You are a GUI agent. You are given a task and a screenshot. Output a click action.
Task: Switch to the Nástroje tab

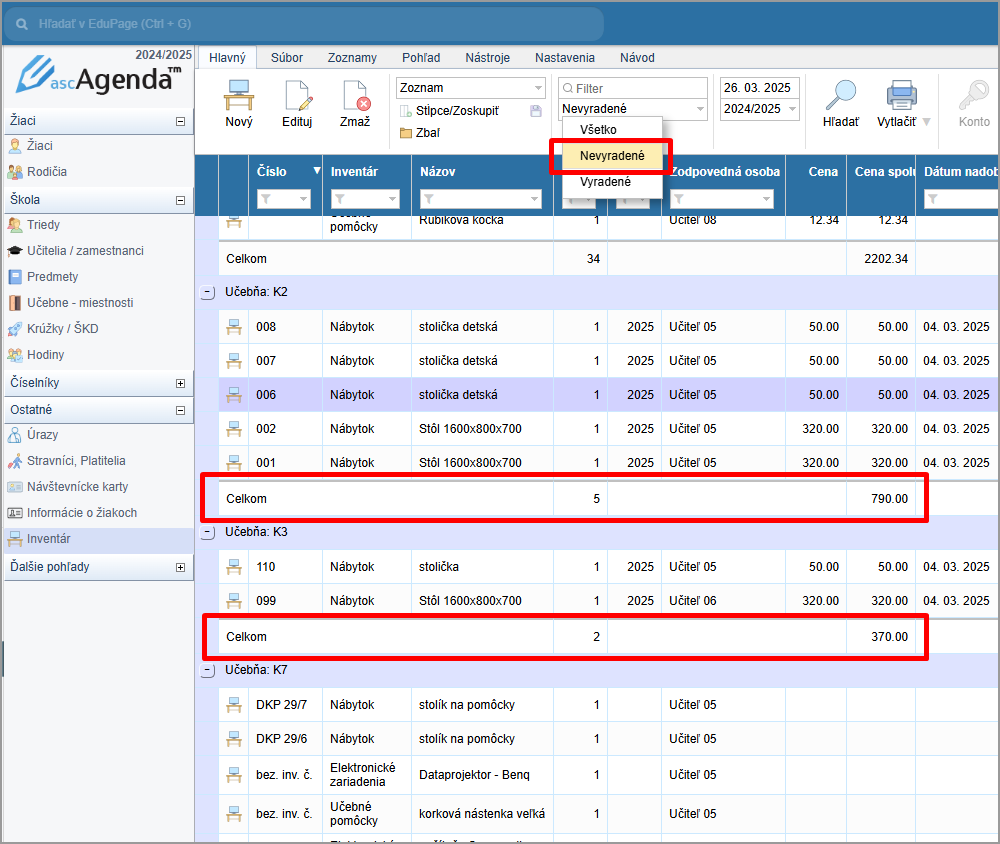click(x=487, y=58)
